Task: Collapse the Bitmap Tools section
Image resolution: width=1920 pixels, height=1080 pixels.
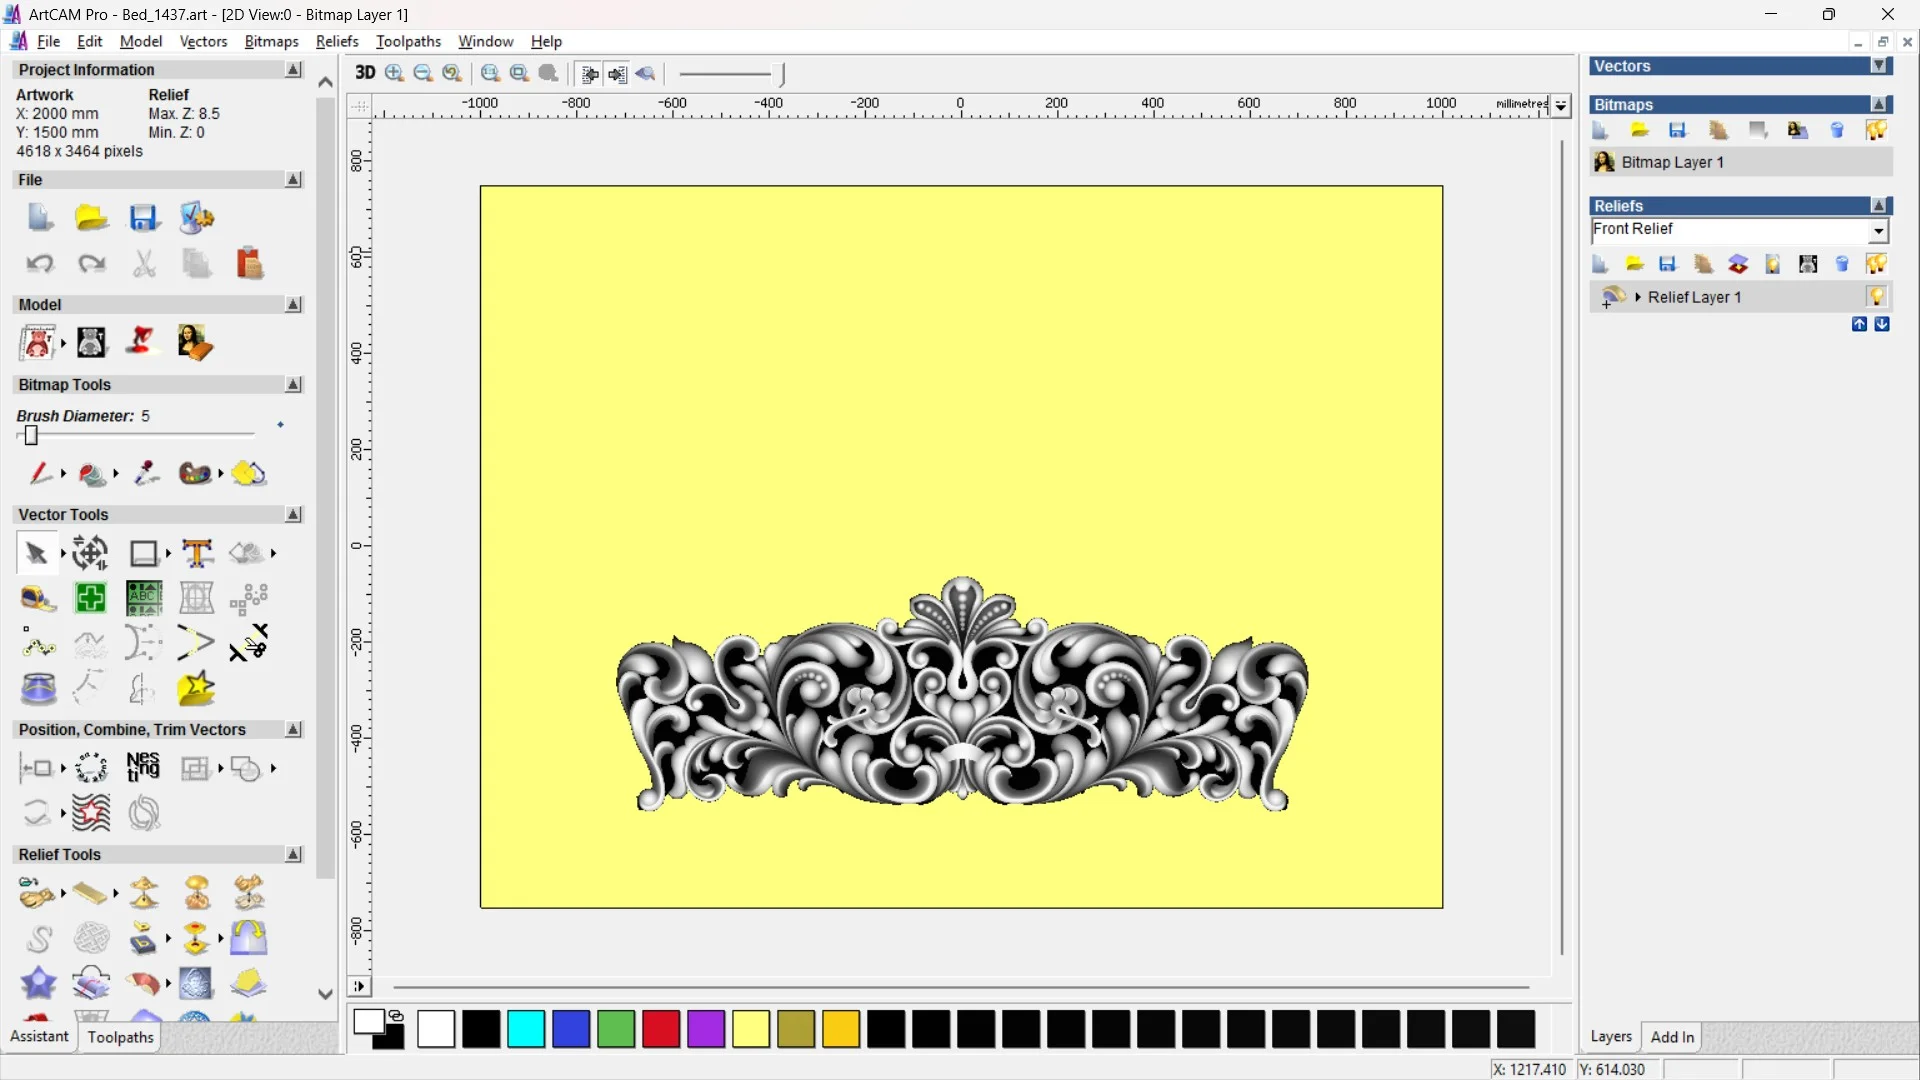Action: click(x=293, y=385)
